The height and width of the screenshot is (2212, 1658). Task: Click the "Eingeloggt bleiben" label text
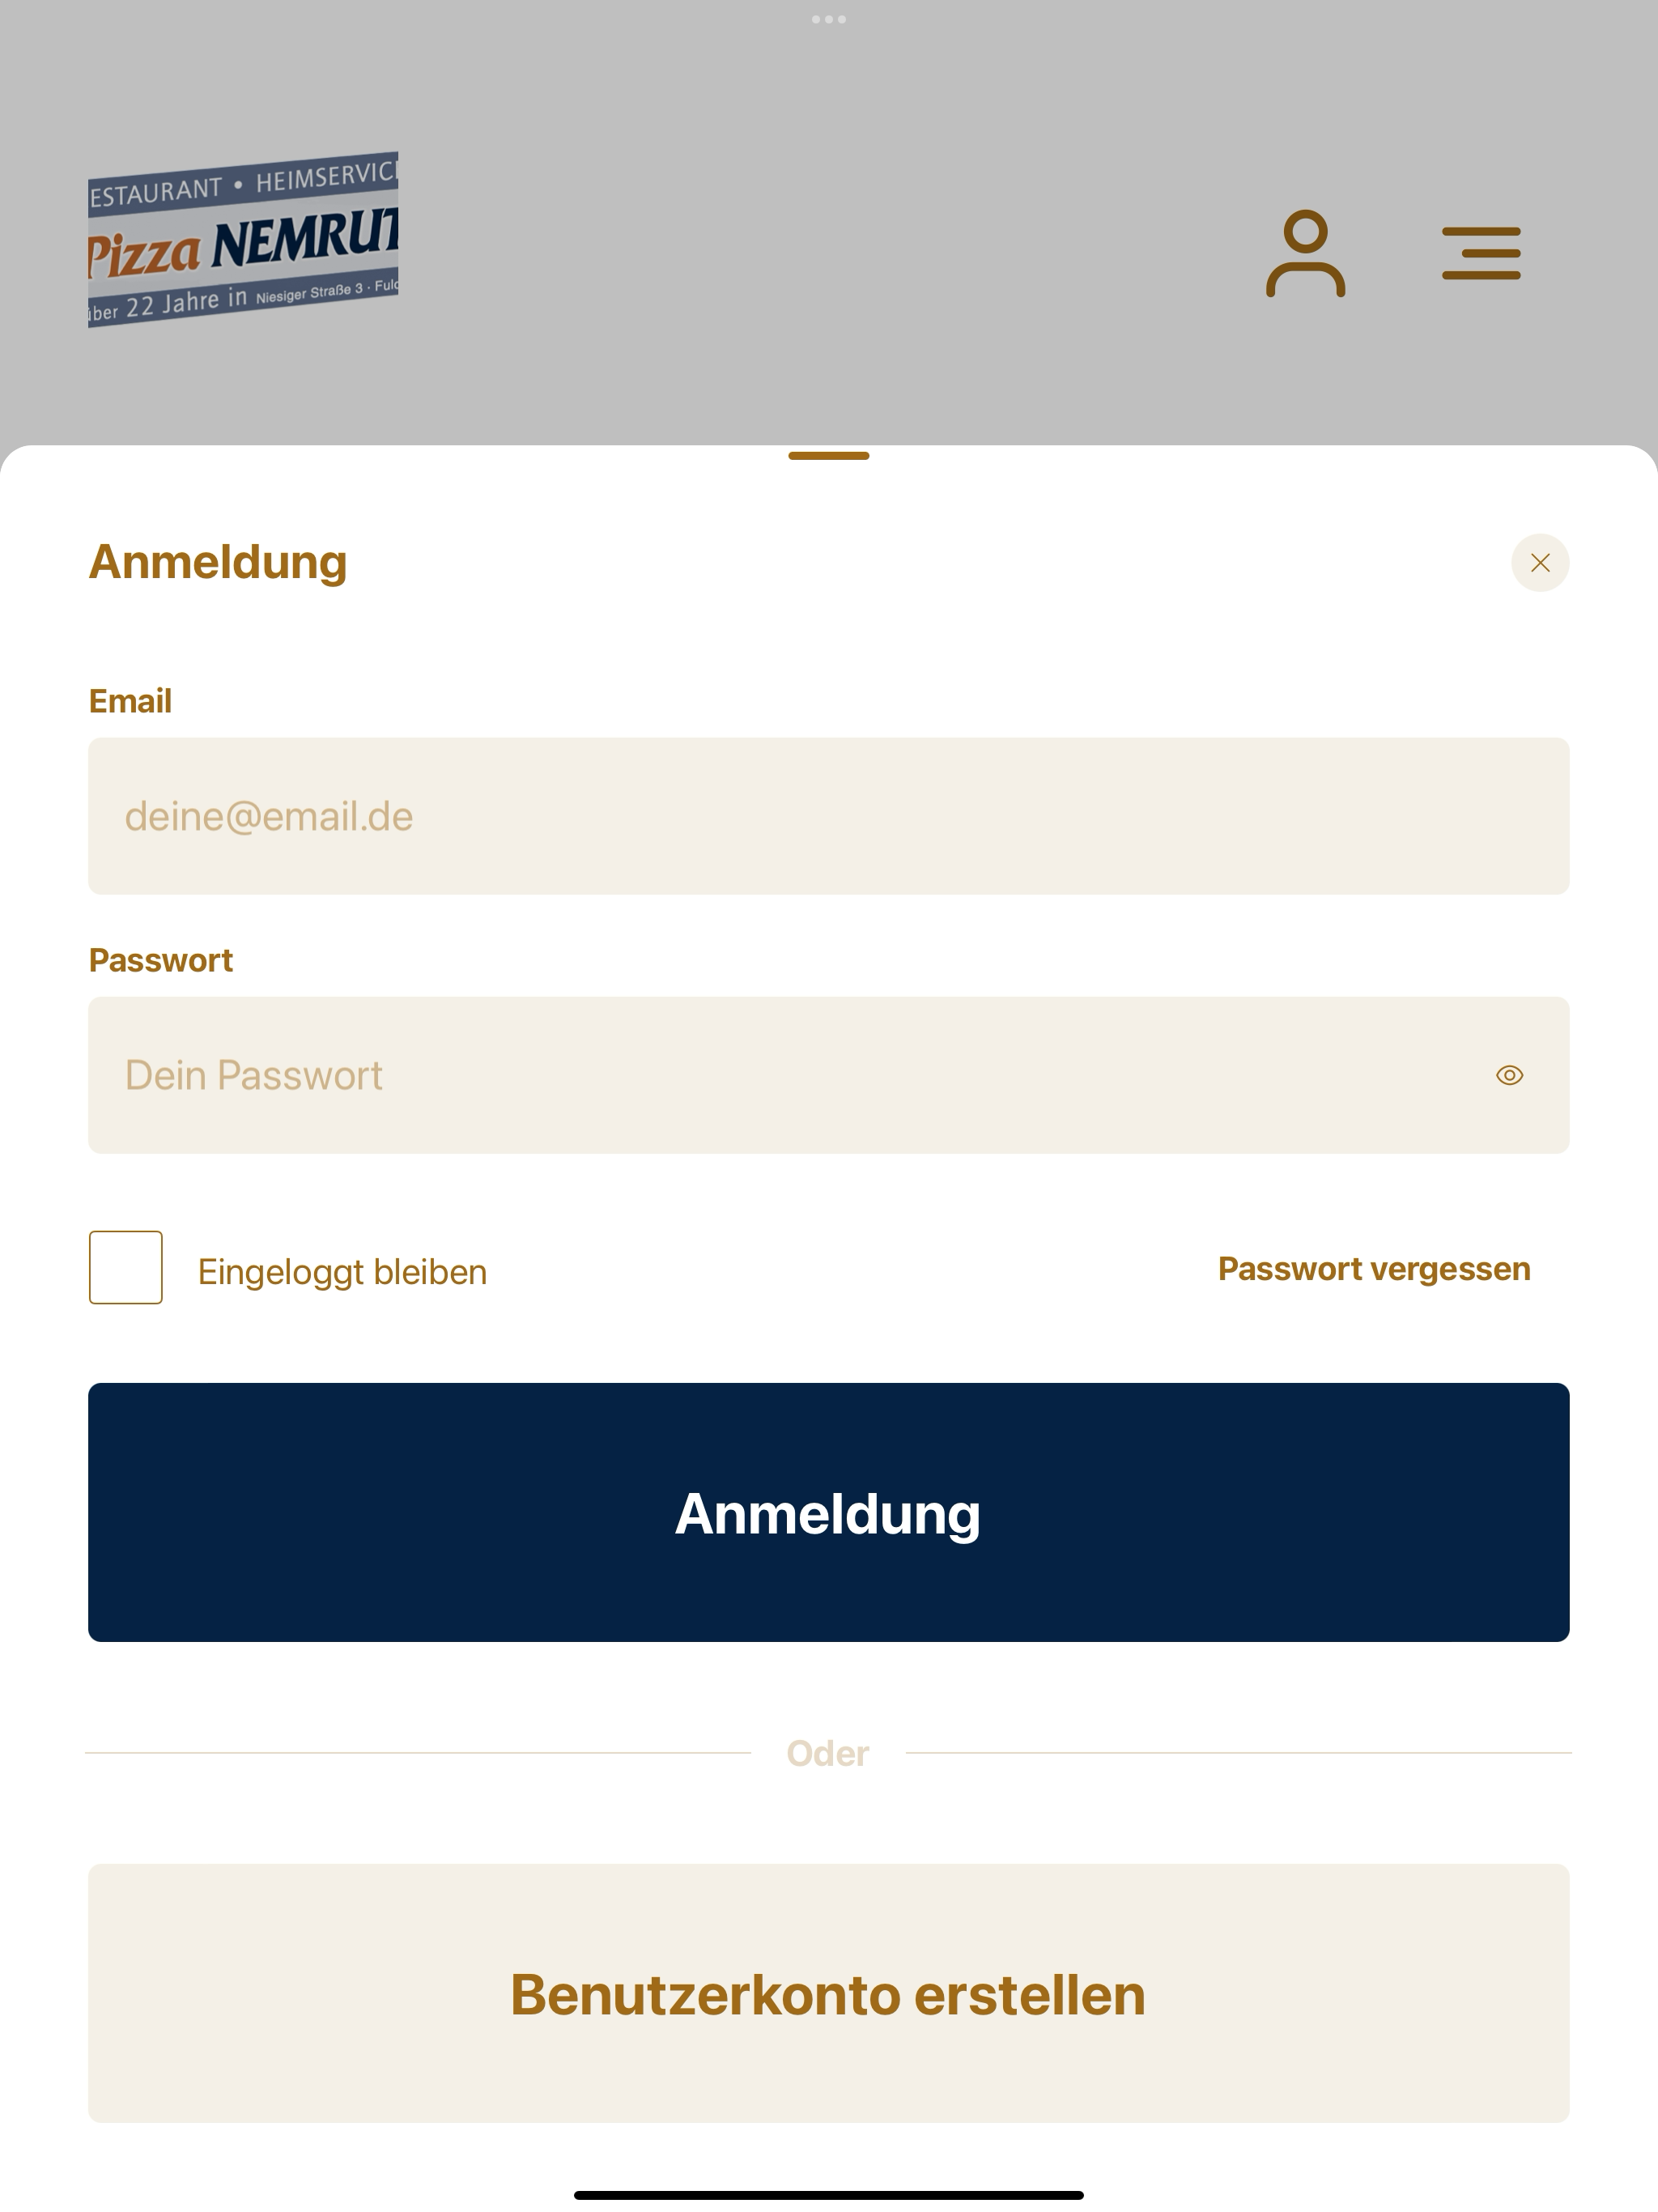pos(342,1272)
